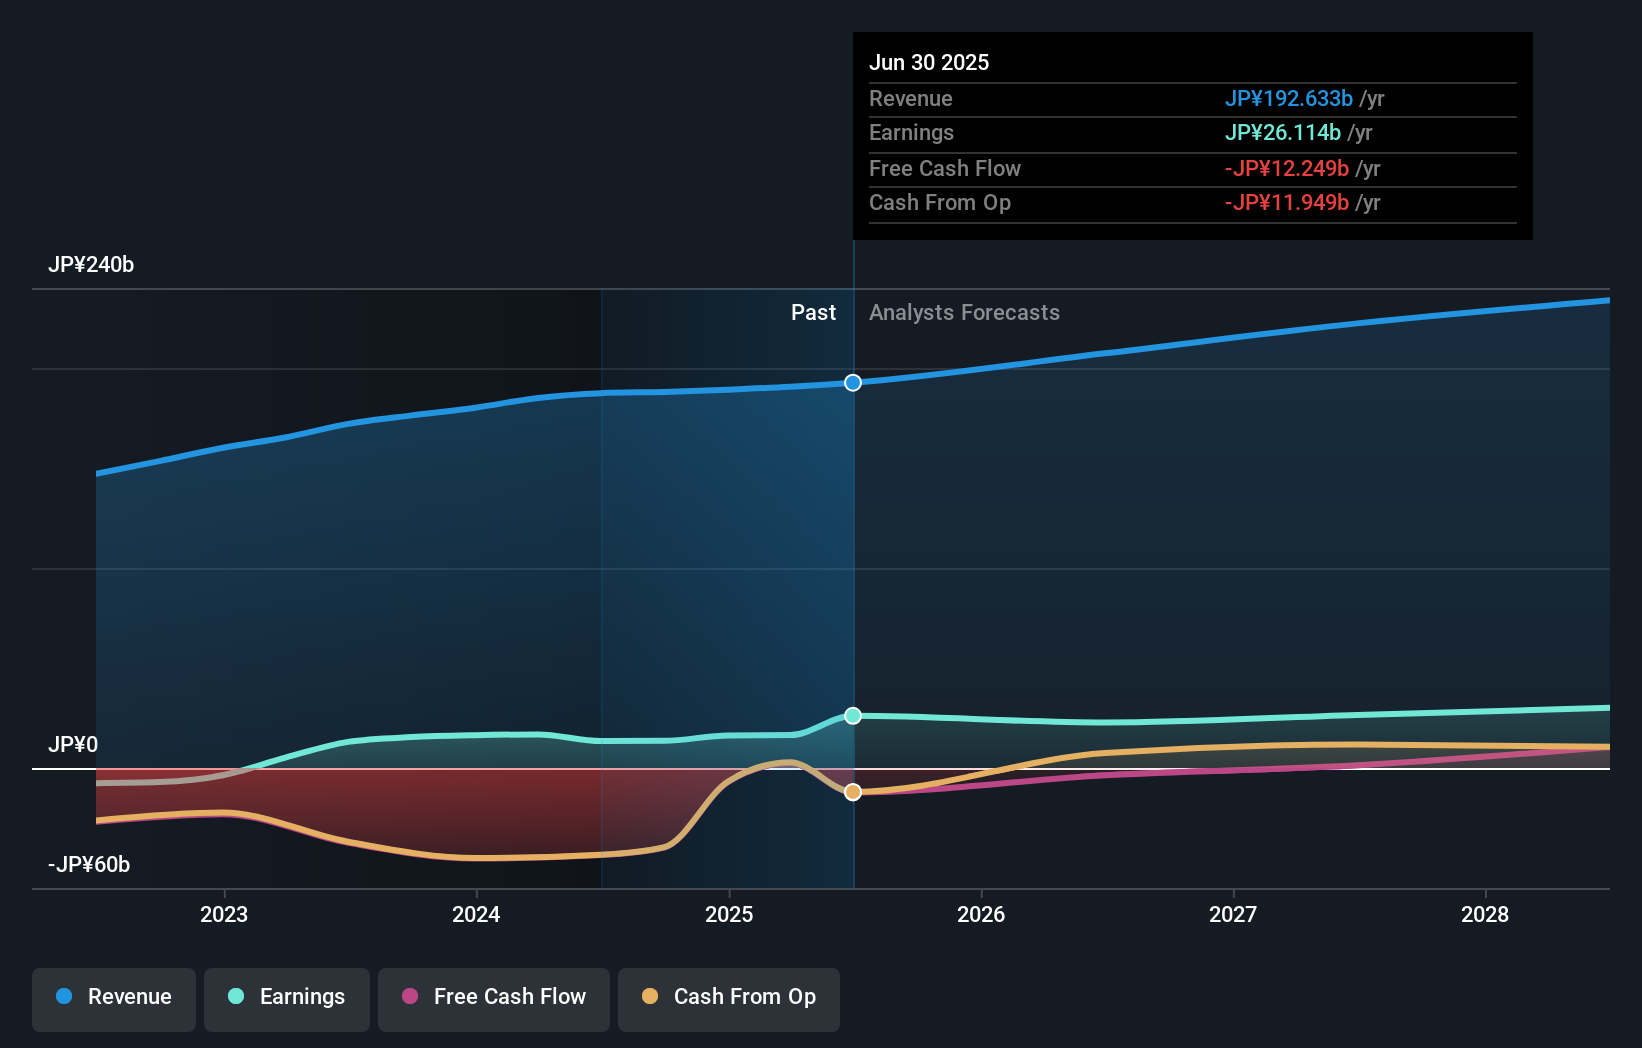
Task: Select the Cash From Op marker below JP¥0 line
Action: [x=852, y=792]
